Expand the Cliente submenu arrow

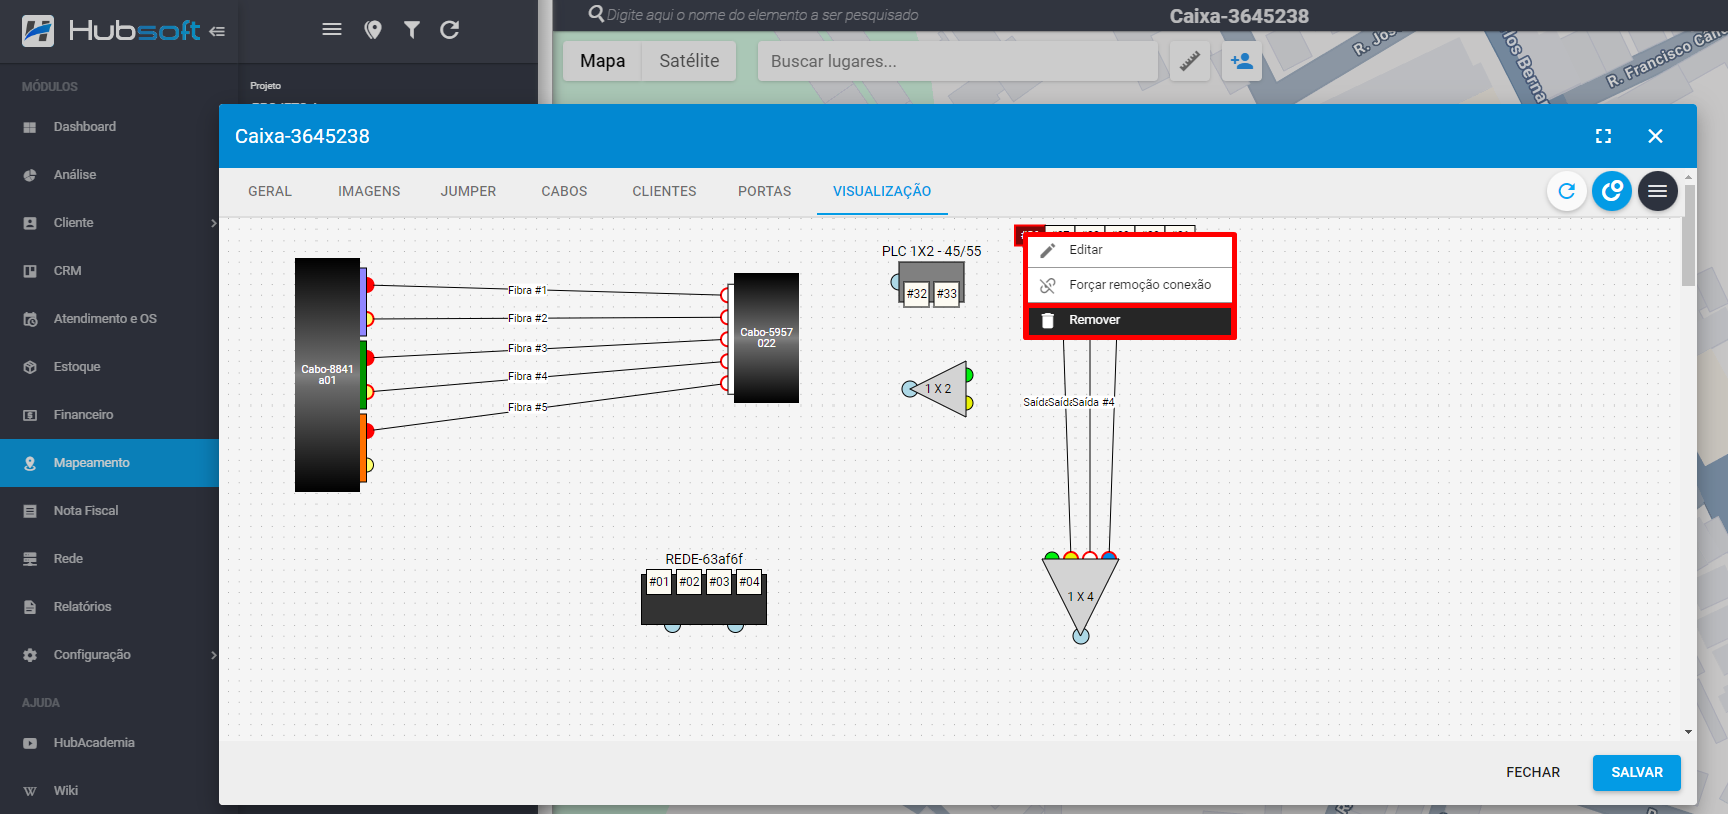pos(213,223)
